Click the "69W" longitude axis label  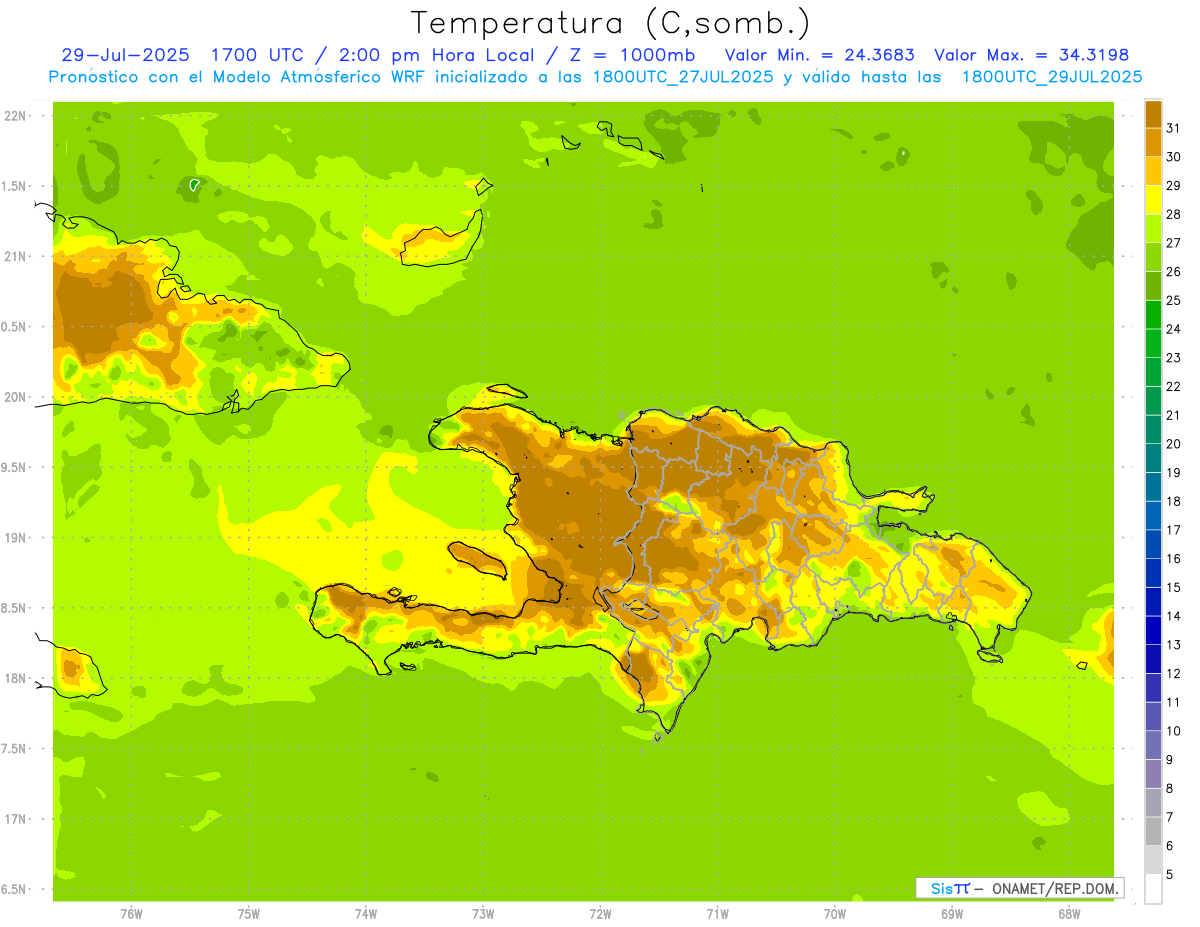tap(952, 913)
